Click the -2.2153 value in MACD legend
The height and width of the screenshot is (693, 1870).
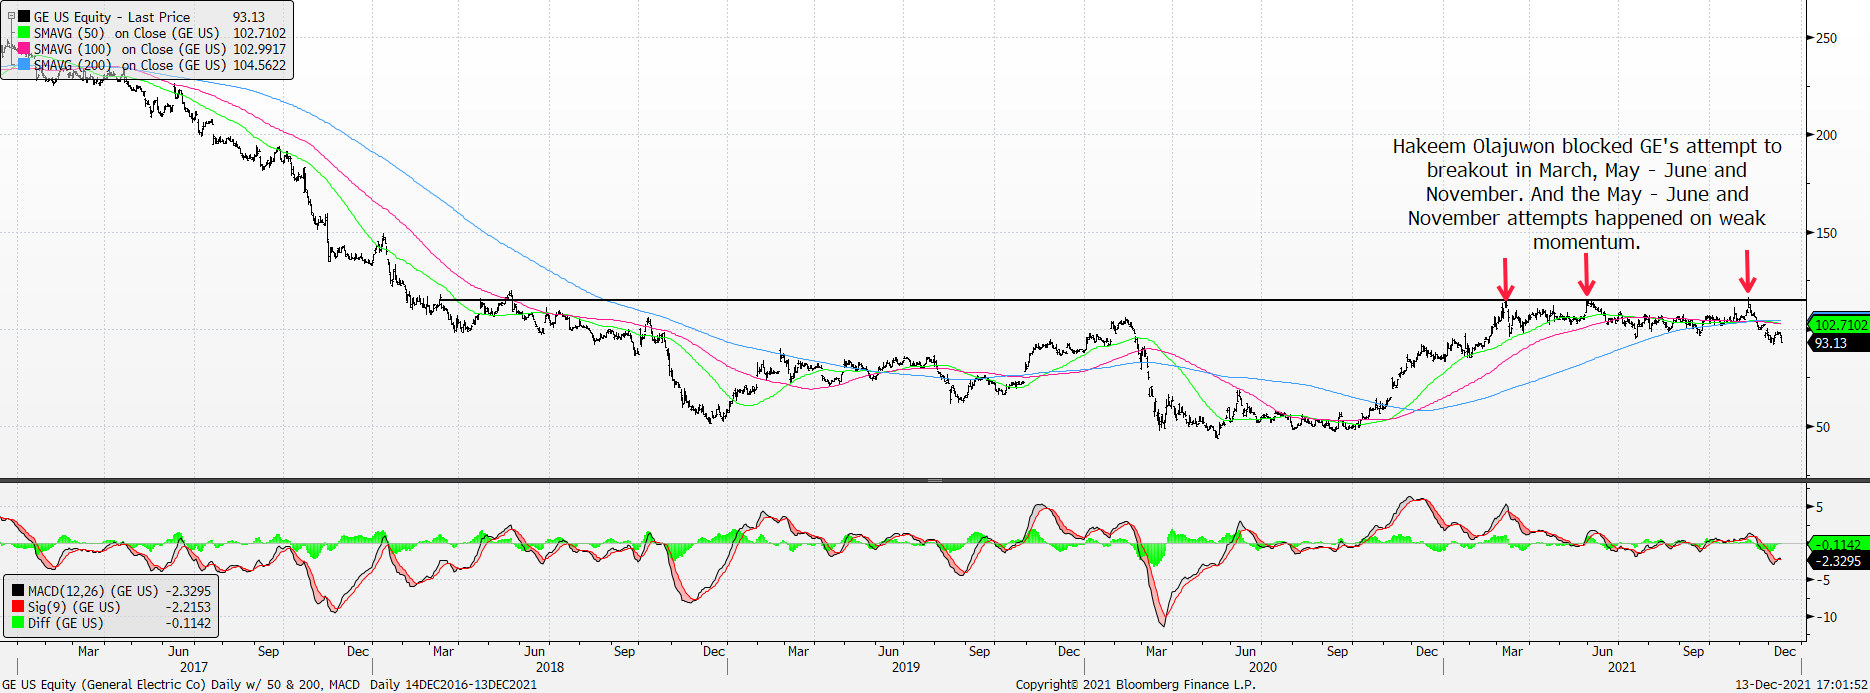pos(188,607)
